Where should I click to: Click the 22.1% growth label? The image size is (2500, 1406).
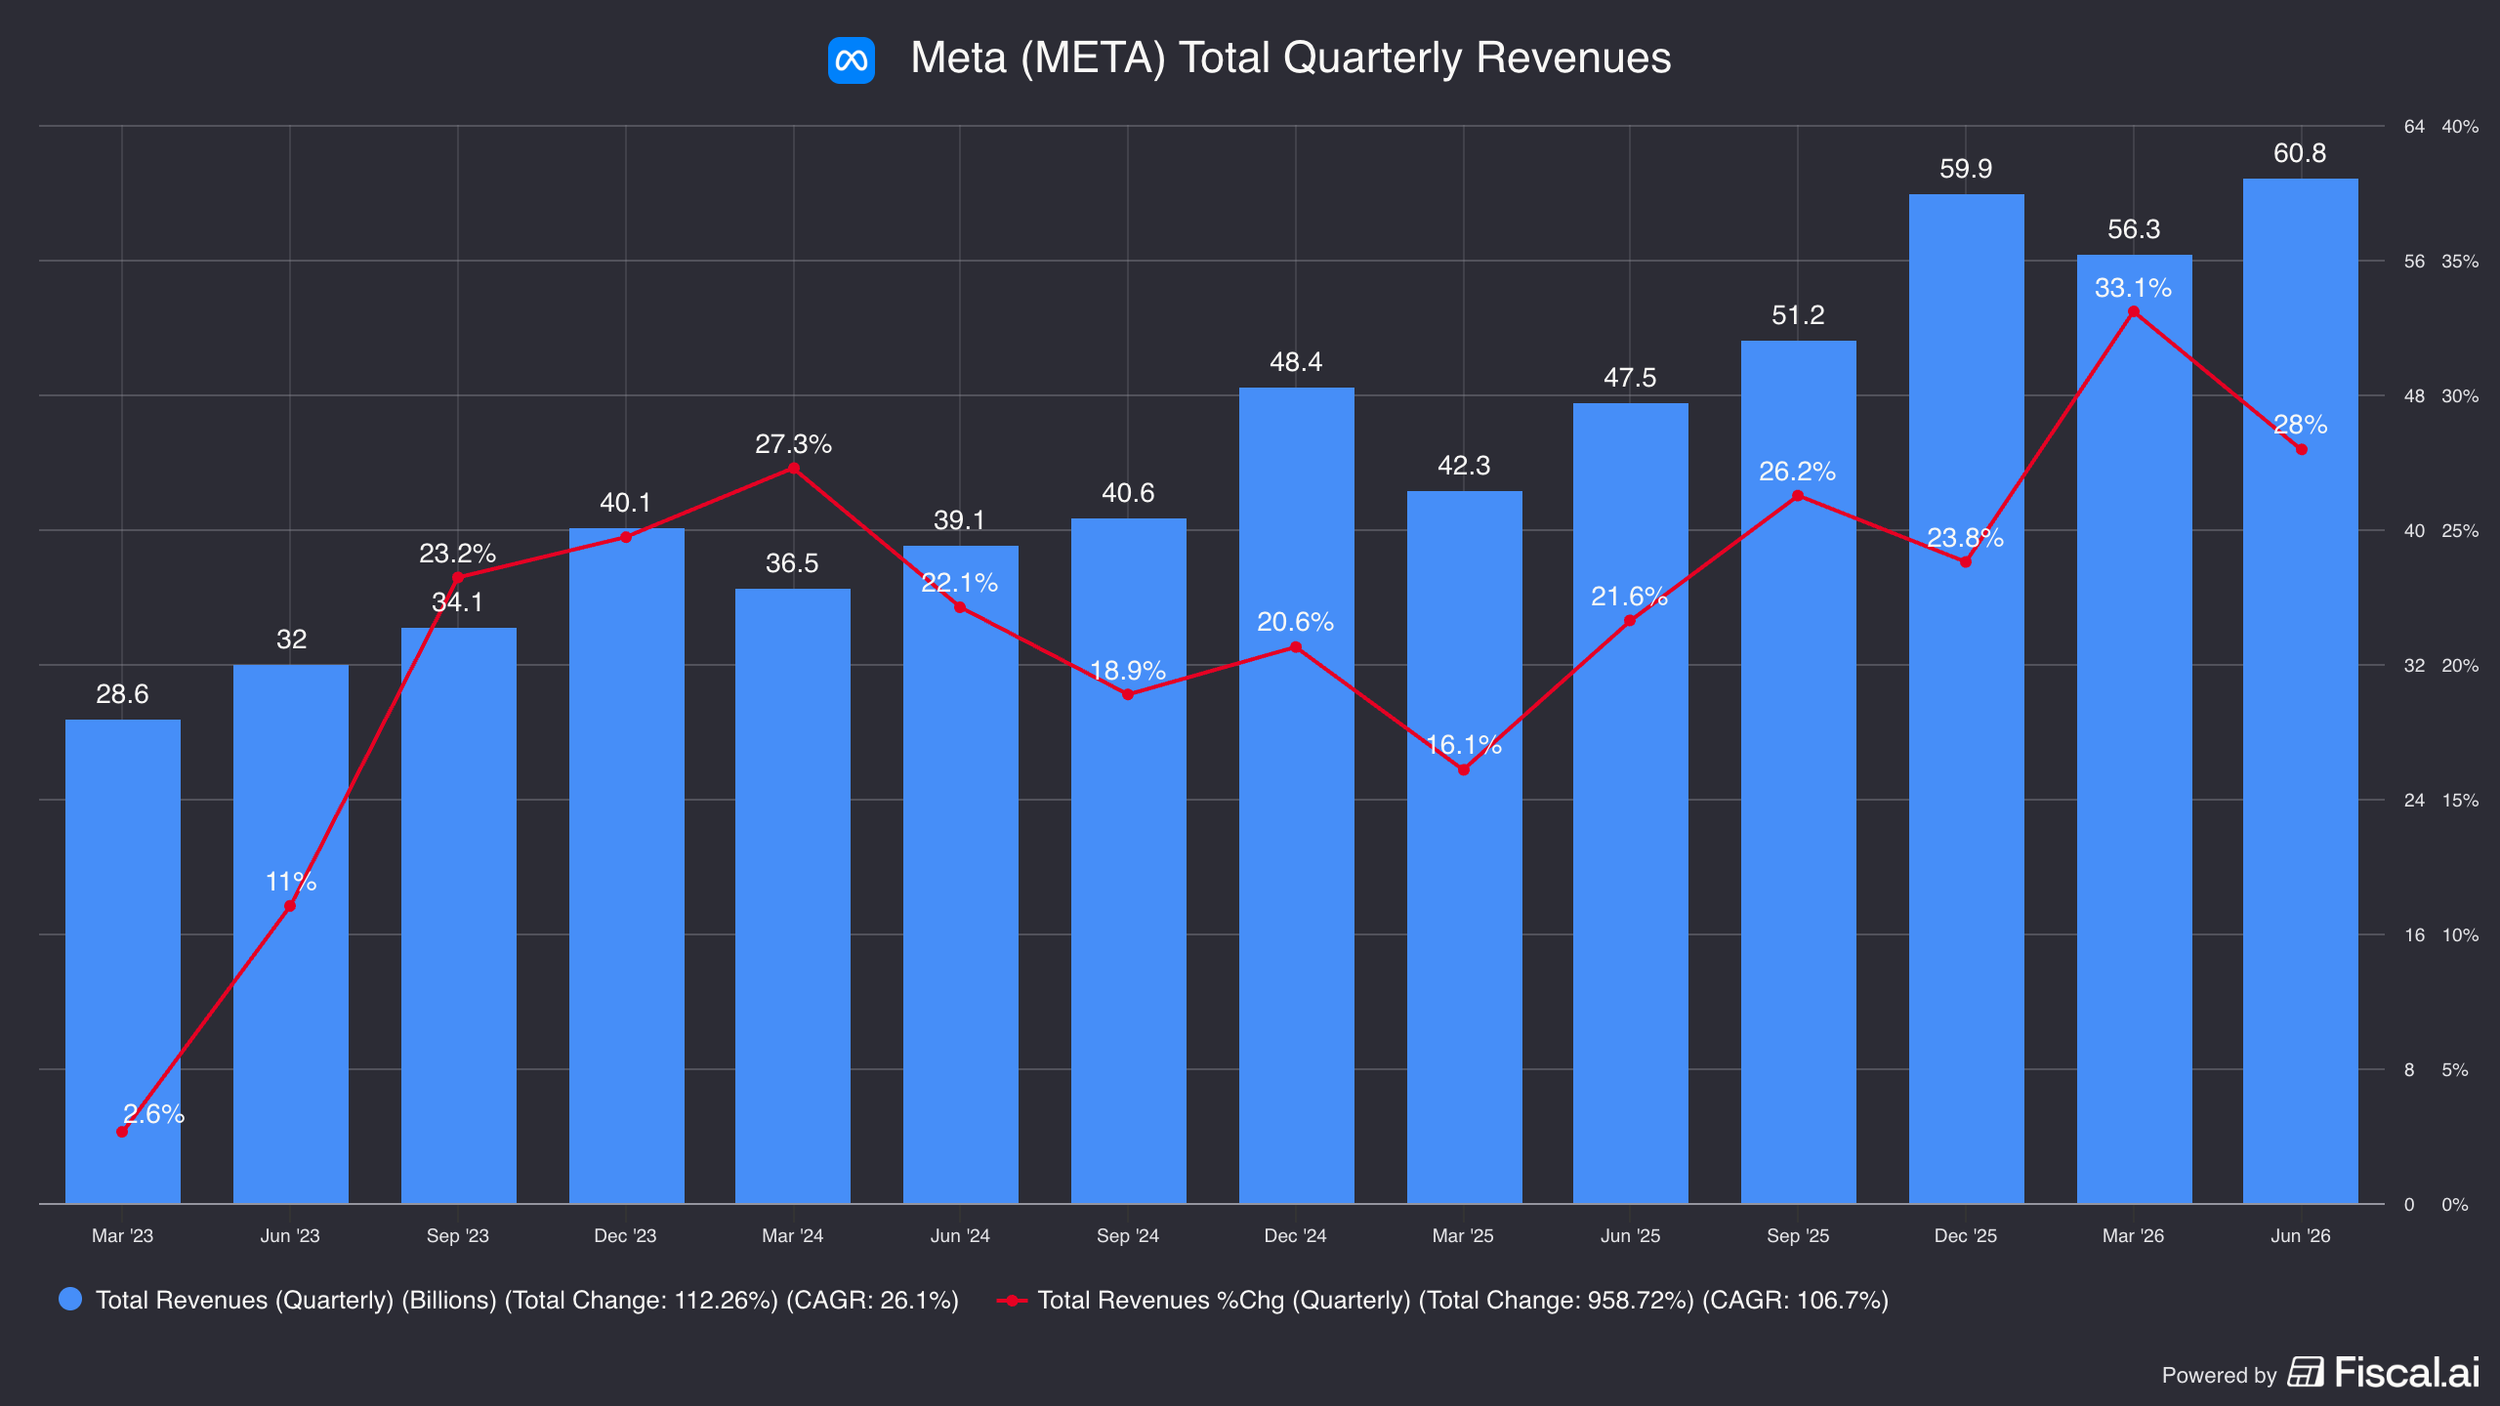pyautogui.click(x=960, y=583)
